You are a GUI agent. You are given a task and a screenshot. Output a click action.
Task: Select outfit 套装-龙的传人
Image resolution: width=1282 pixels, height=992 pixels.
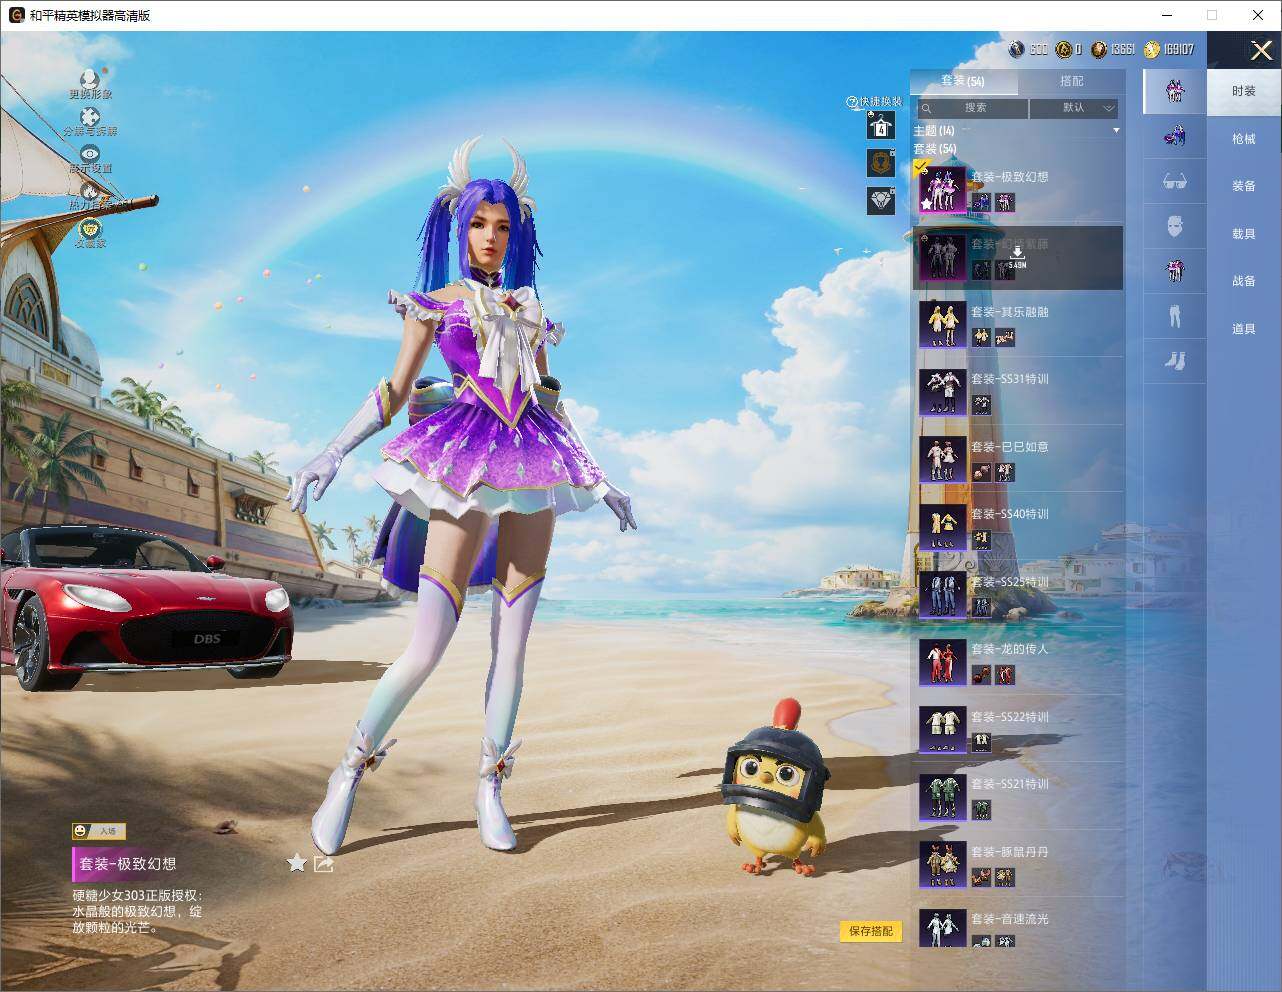[1017, 662]
